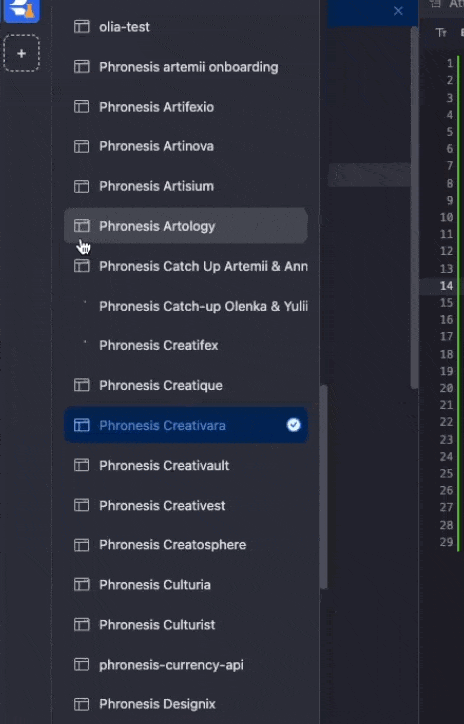Click the checkmark on Phronesis Creativara
Screen dimensions: 464x724
pos(294,425)
